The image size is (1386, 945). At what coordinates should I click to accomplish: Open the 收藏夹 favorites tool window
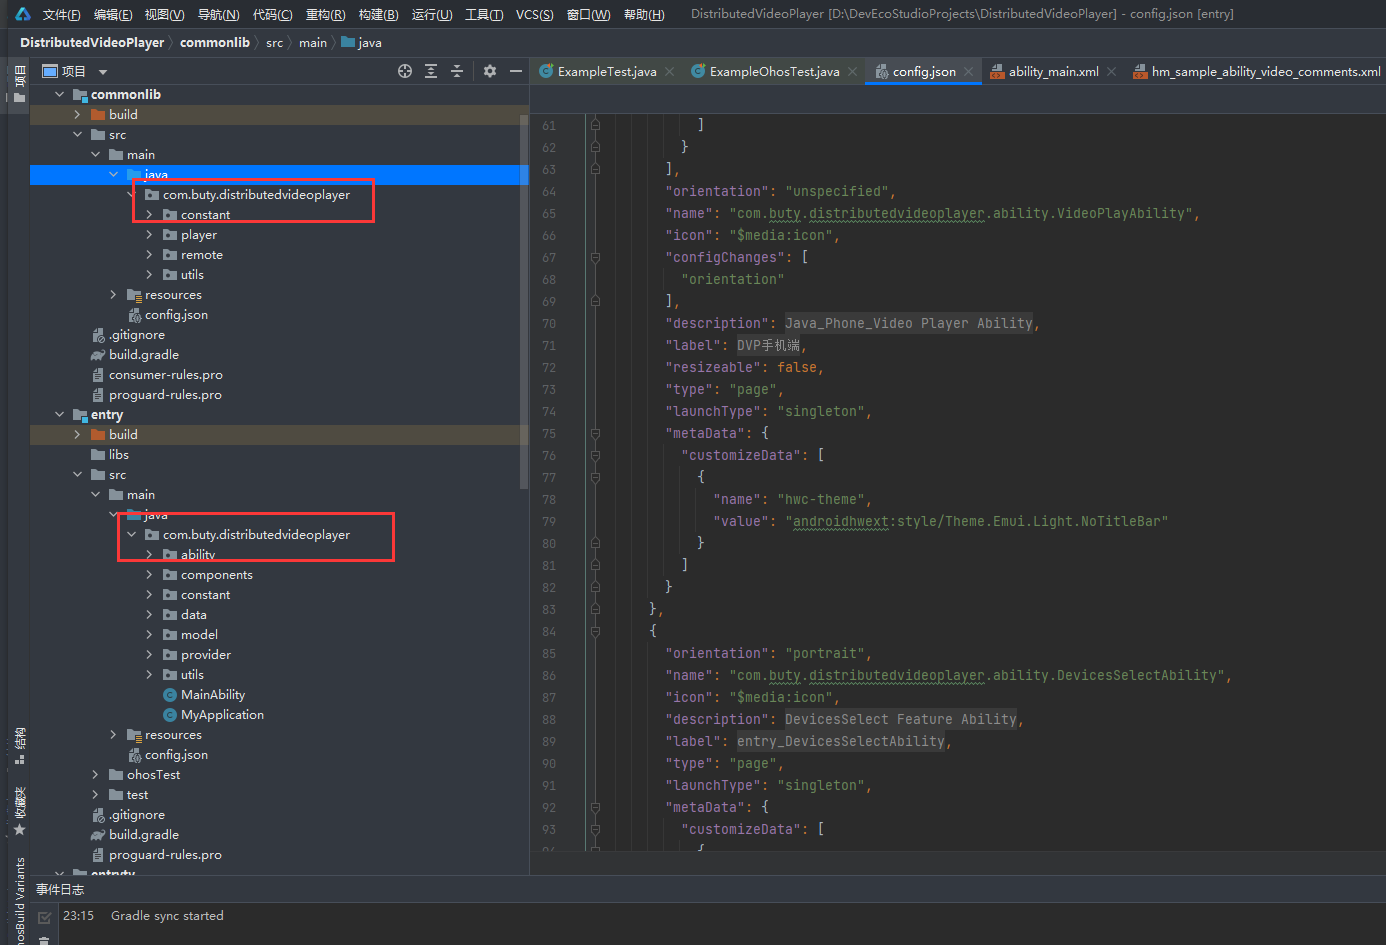pos(19,811)
